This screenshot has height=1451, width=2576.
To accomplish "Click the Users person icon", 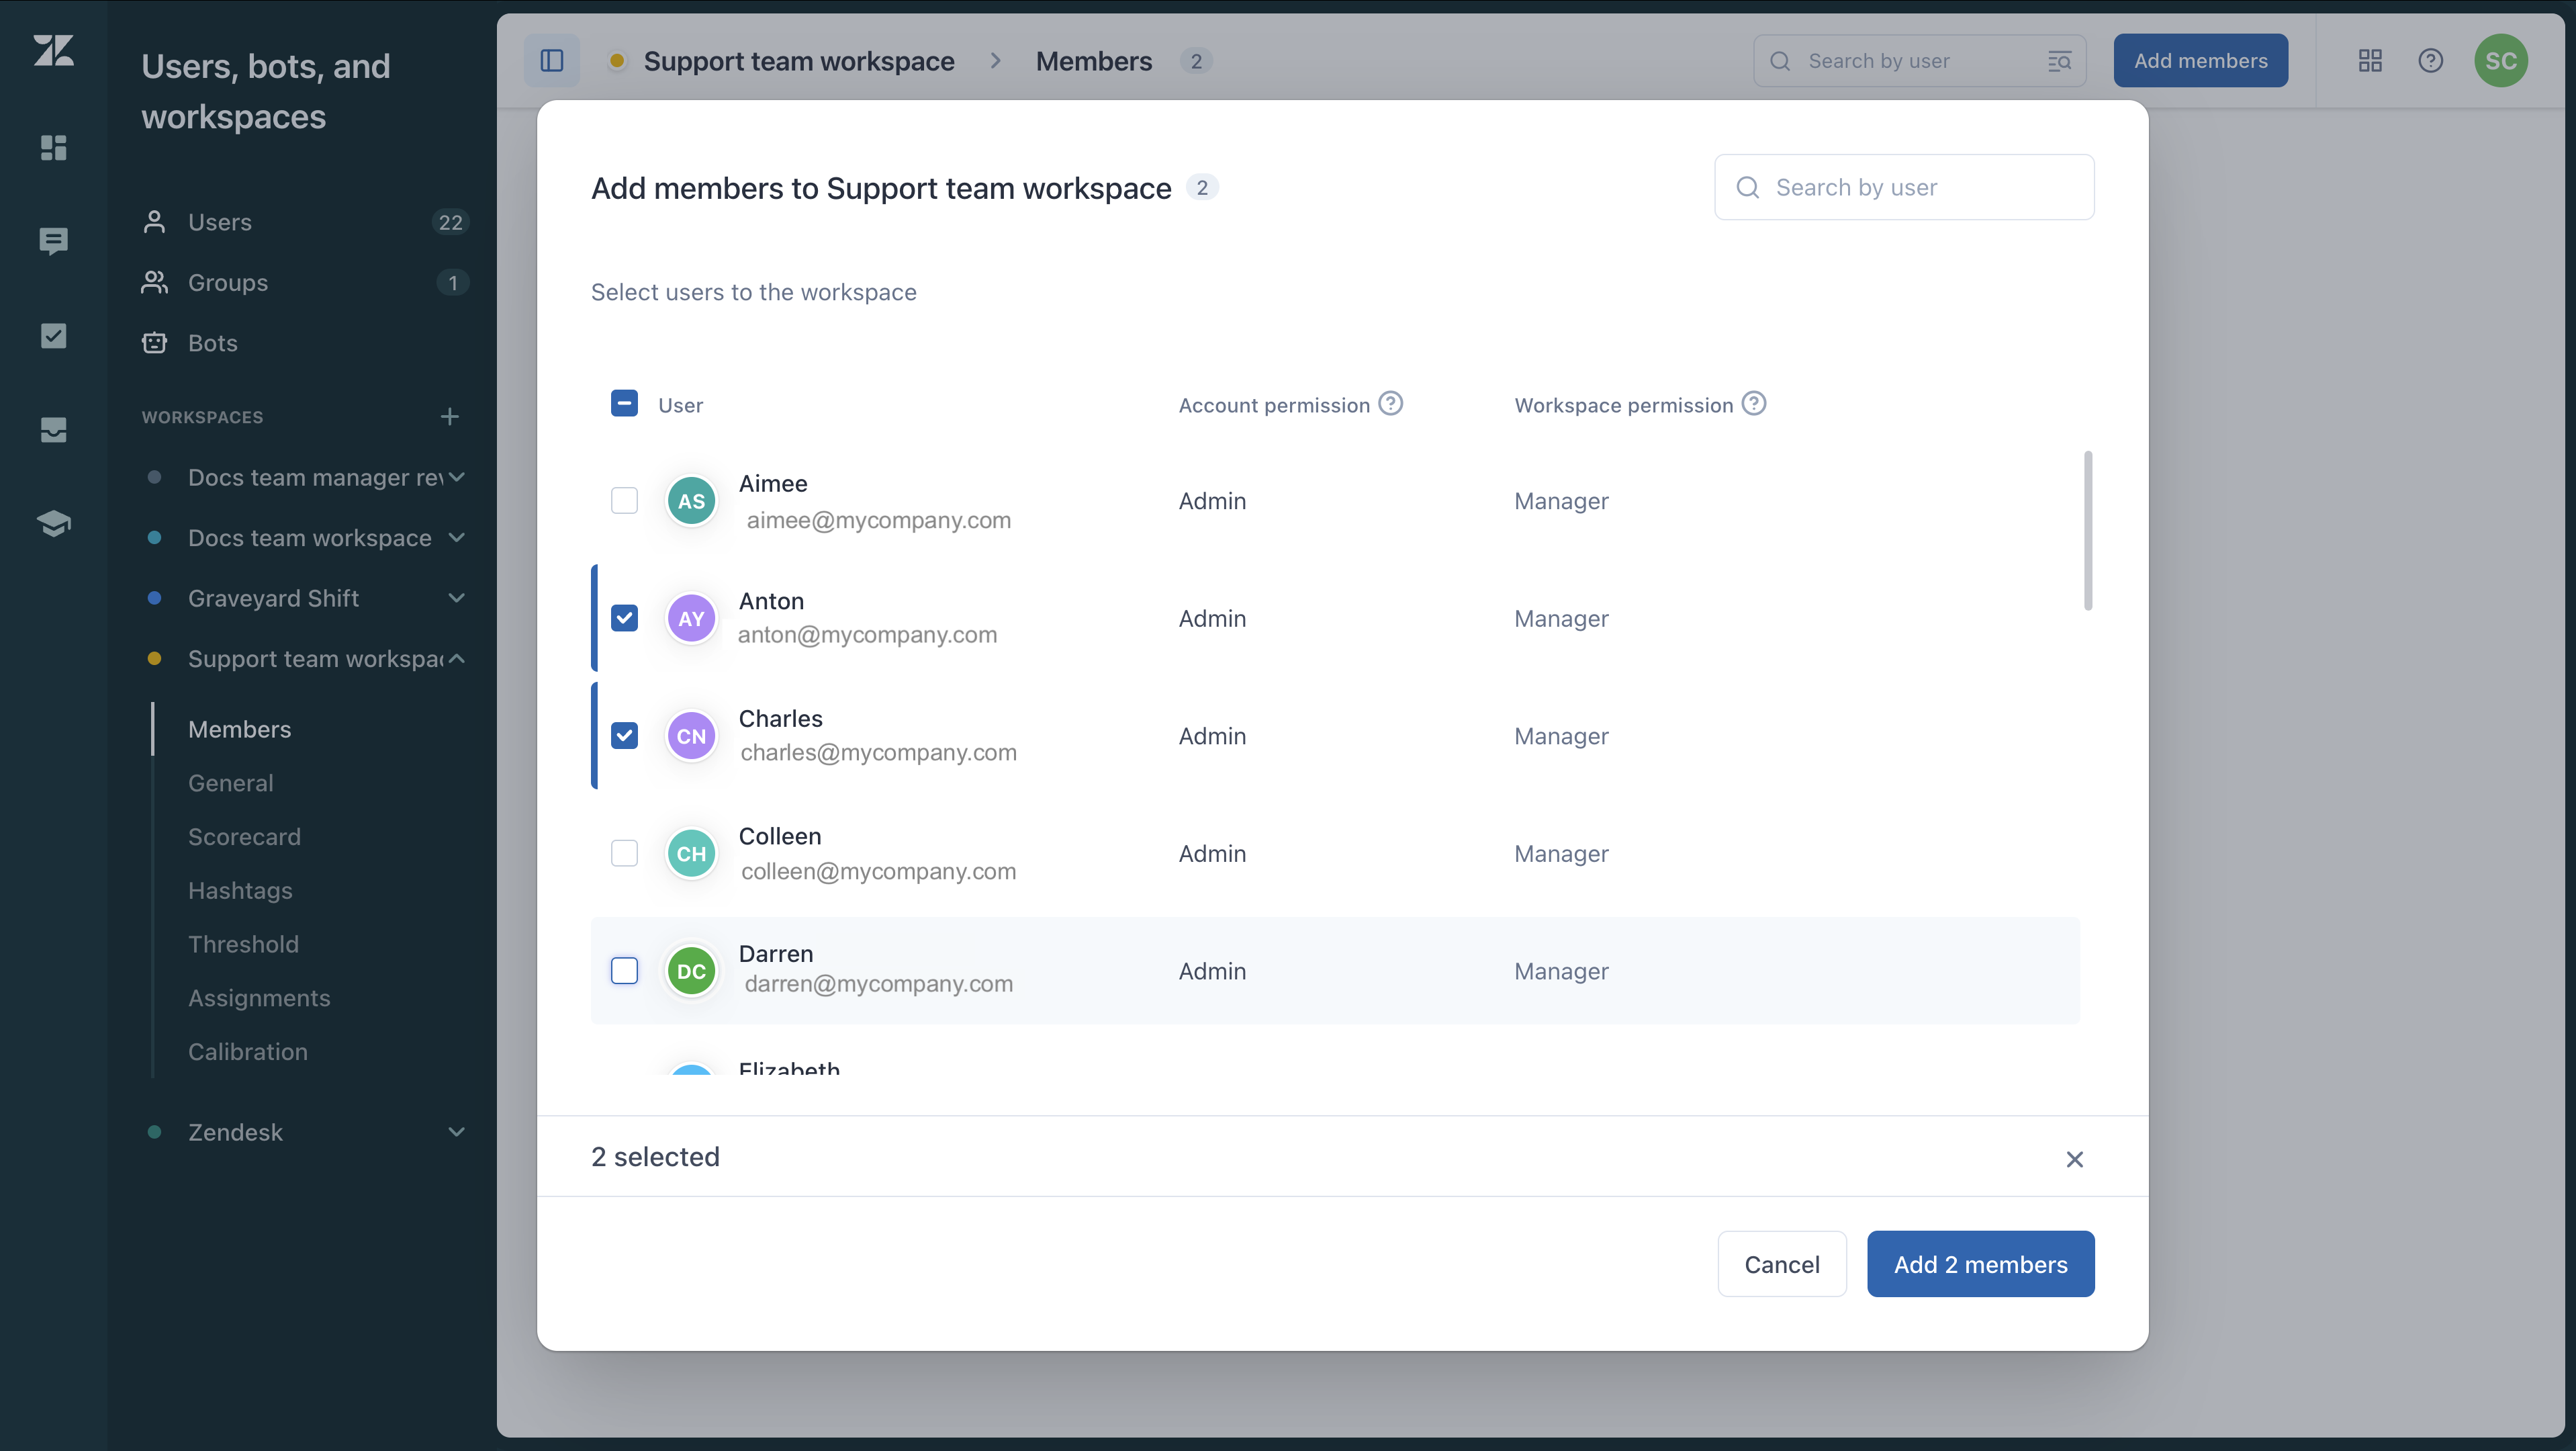I will (154, 222).
